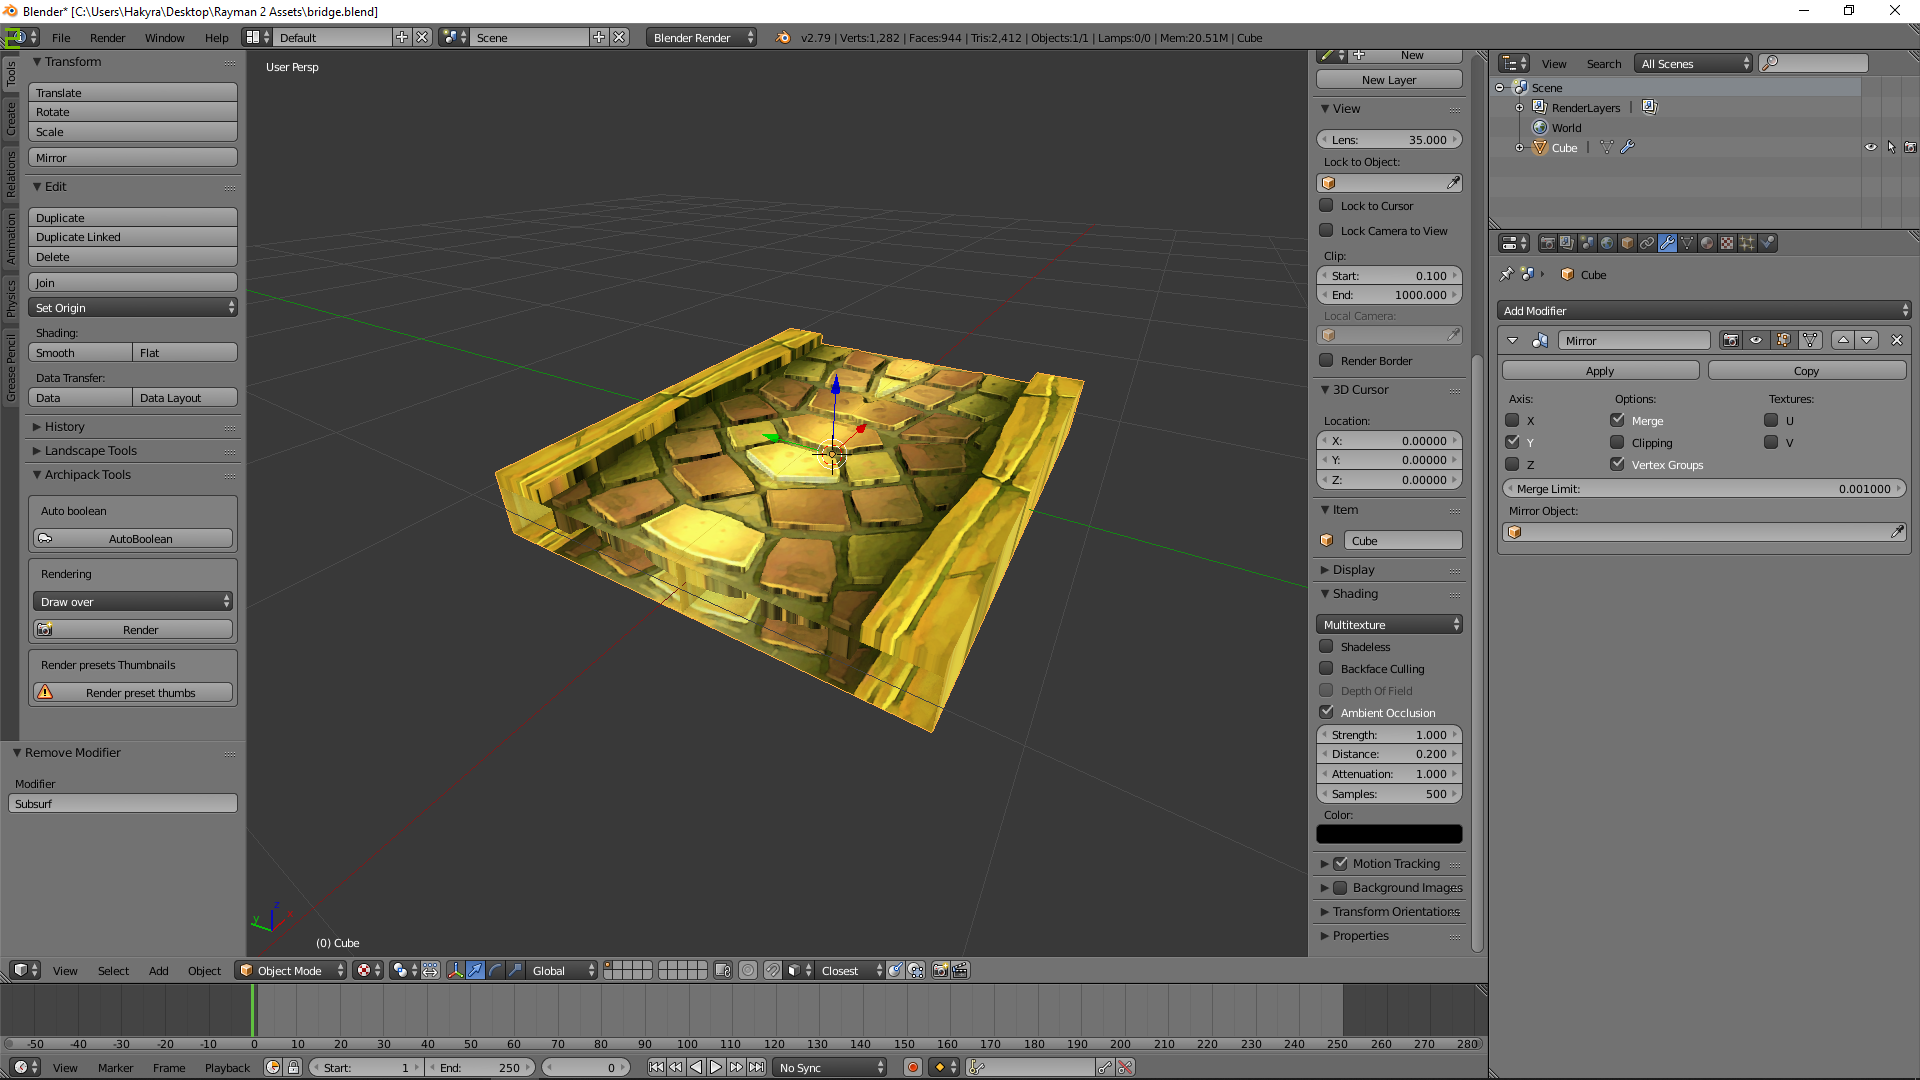
Task: Open the Multitexture shading dropdown
Action: [1389, 624]
